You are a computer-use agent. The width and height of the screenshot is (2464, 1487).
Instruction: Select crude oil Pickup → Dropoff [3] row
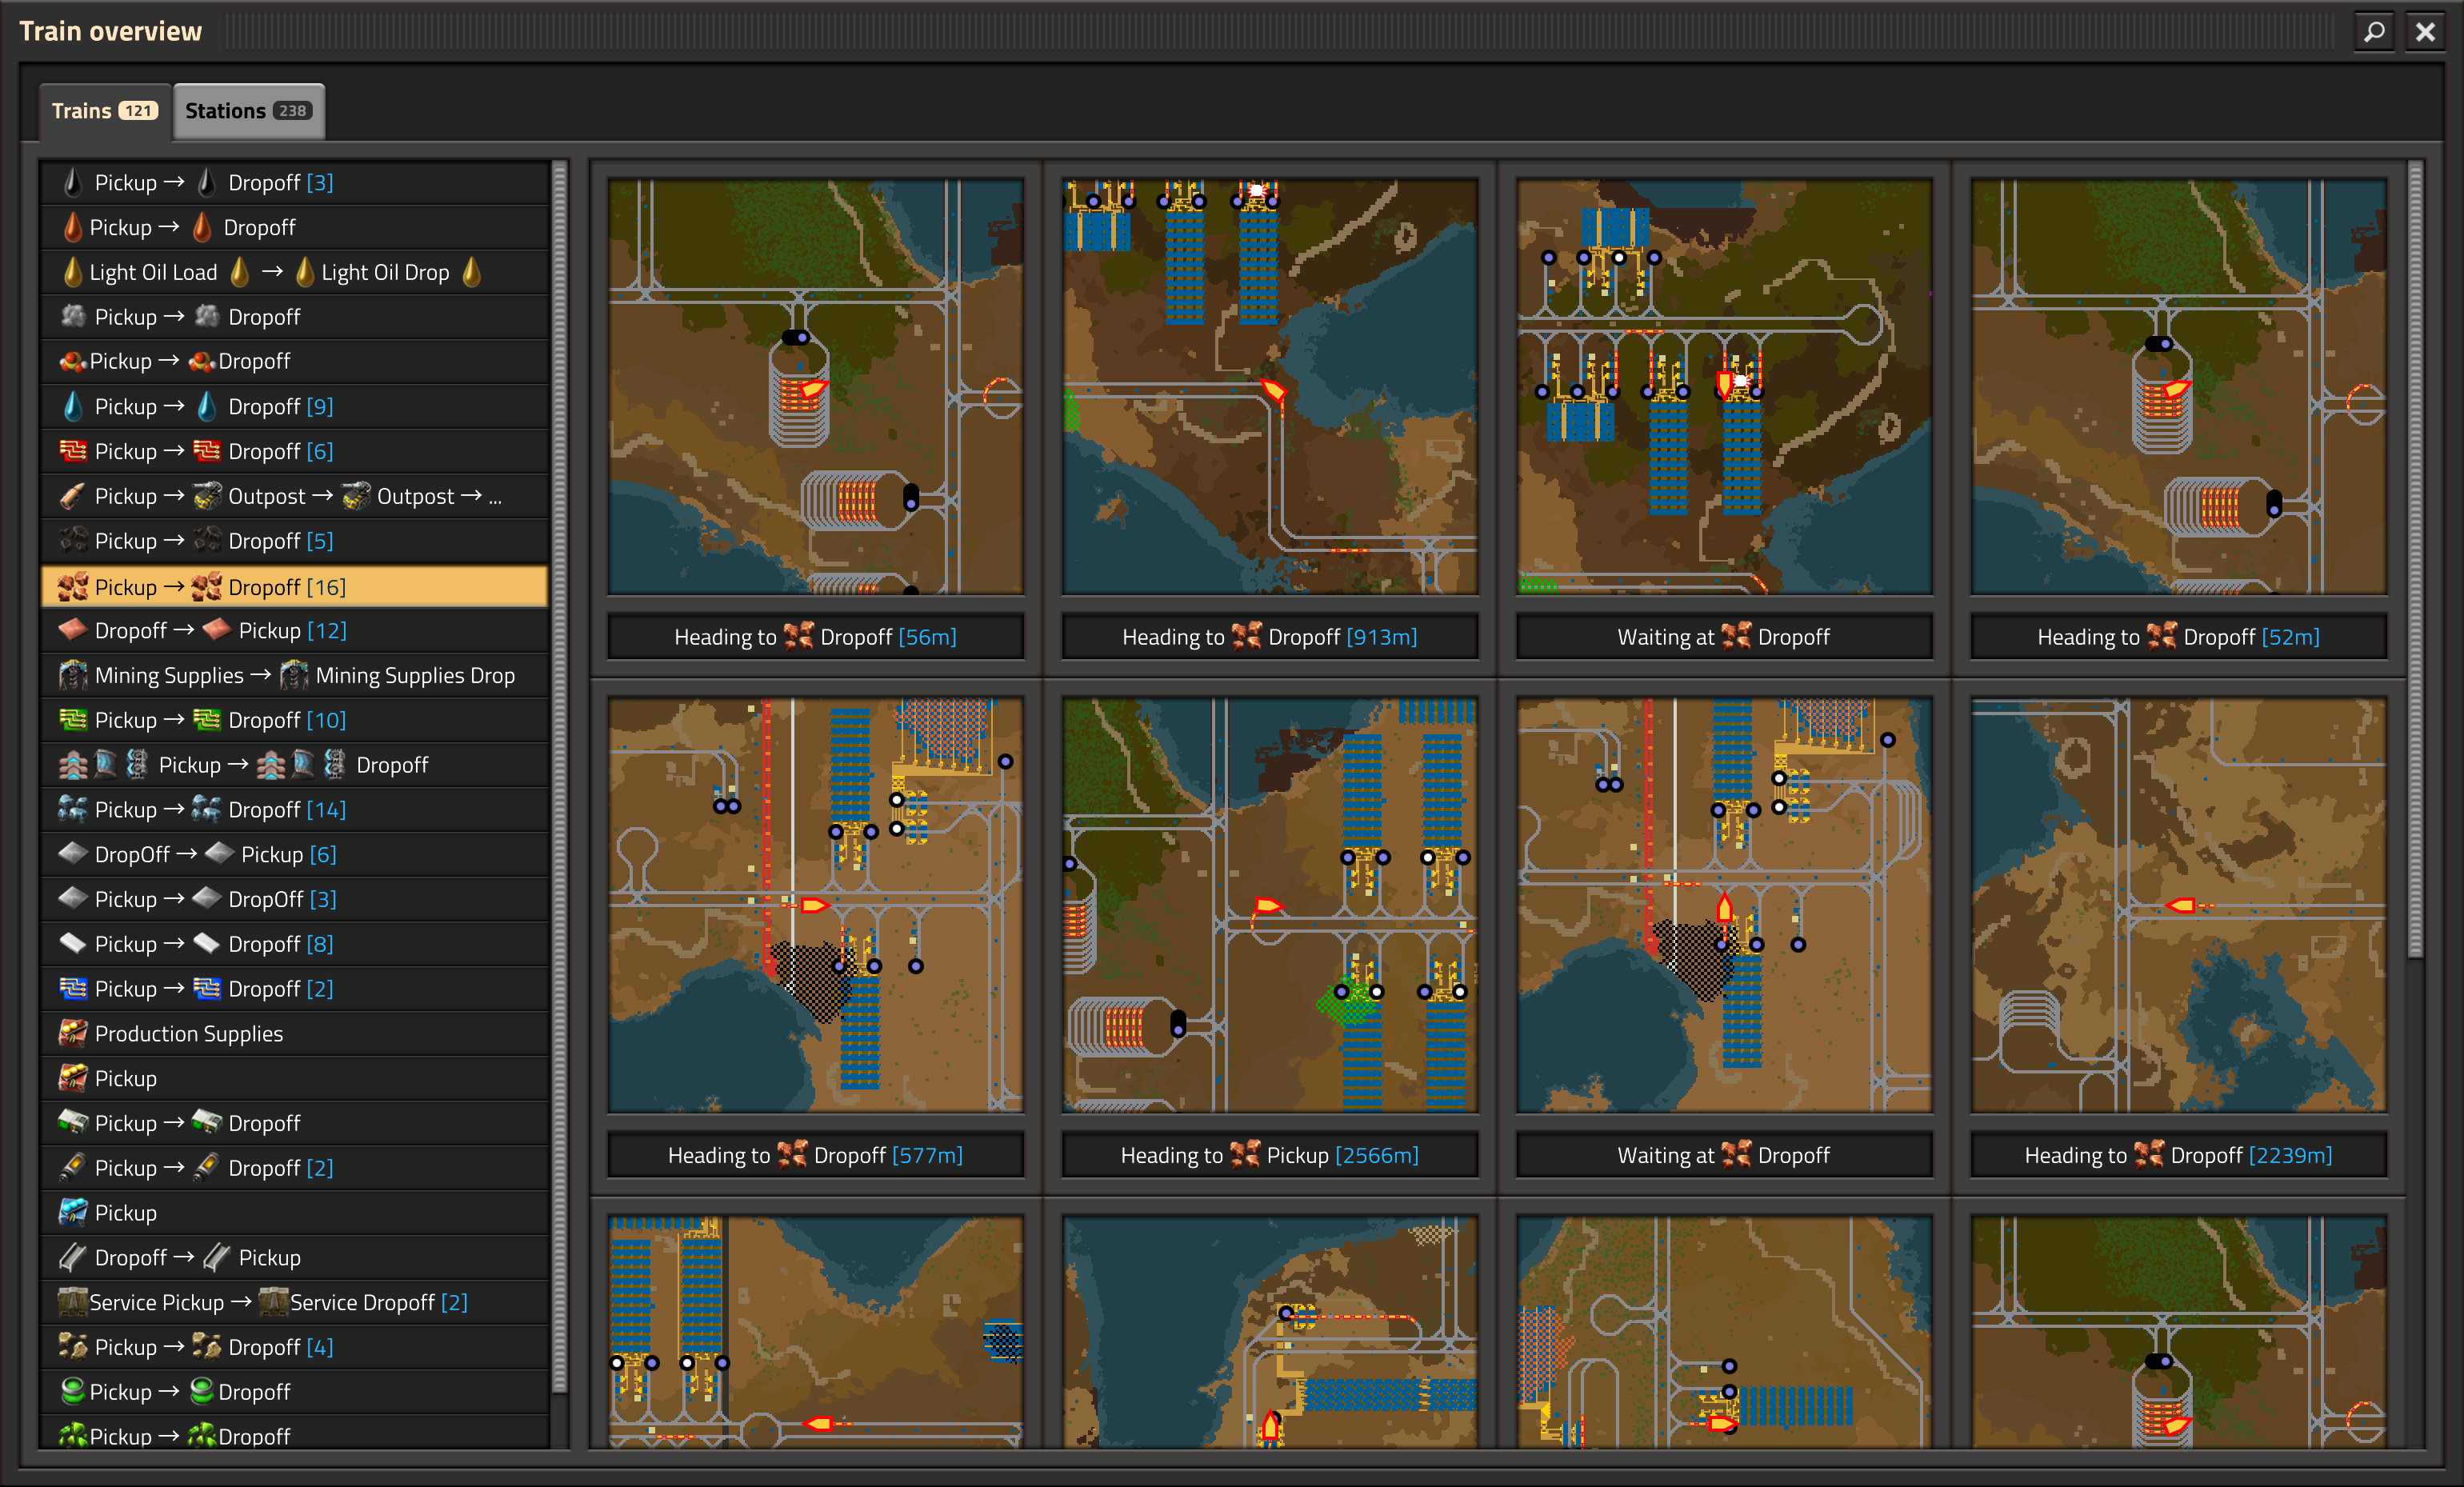click(295, 182)
